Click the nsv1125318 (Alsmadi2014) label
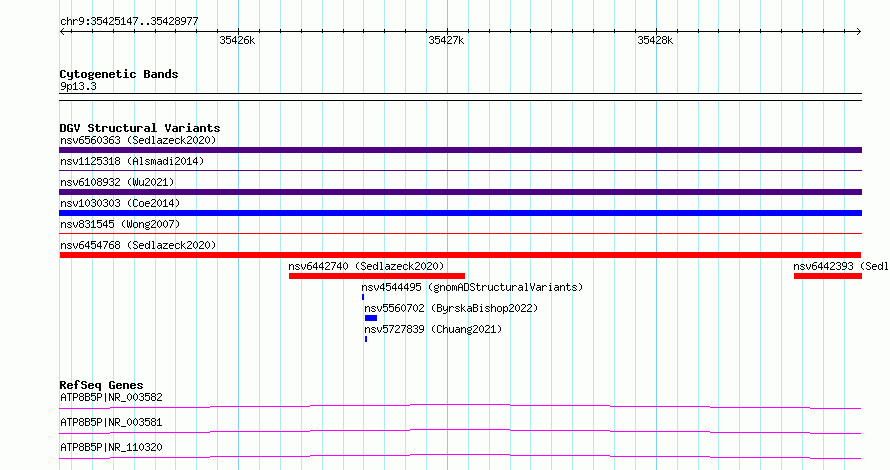The image size is (890, 470). point(132,161)
